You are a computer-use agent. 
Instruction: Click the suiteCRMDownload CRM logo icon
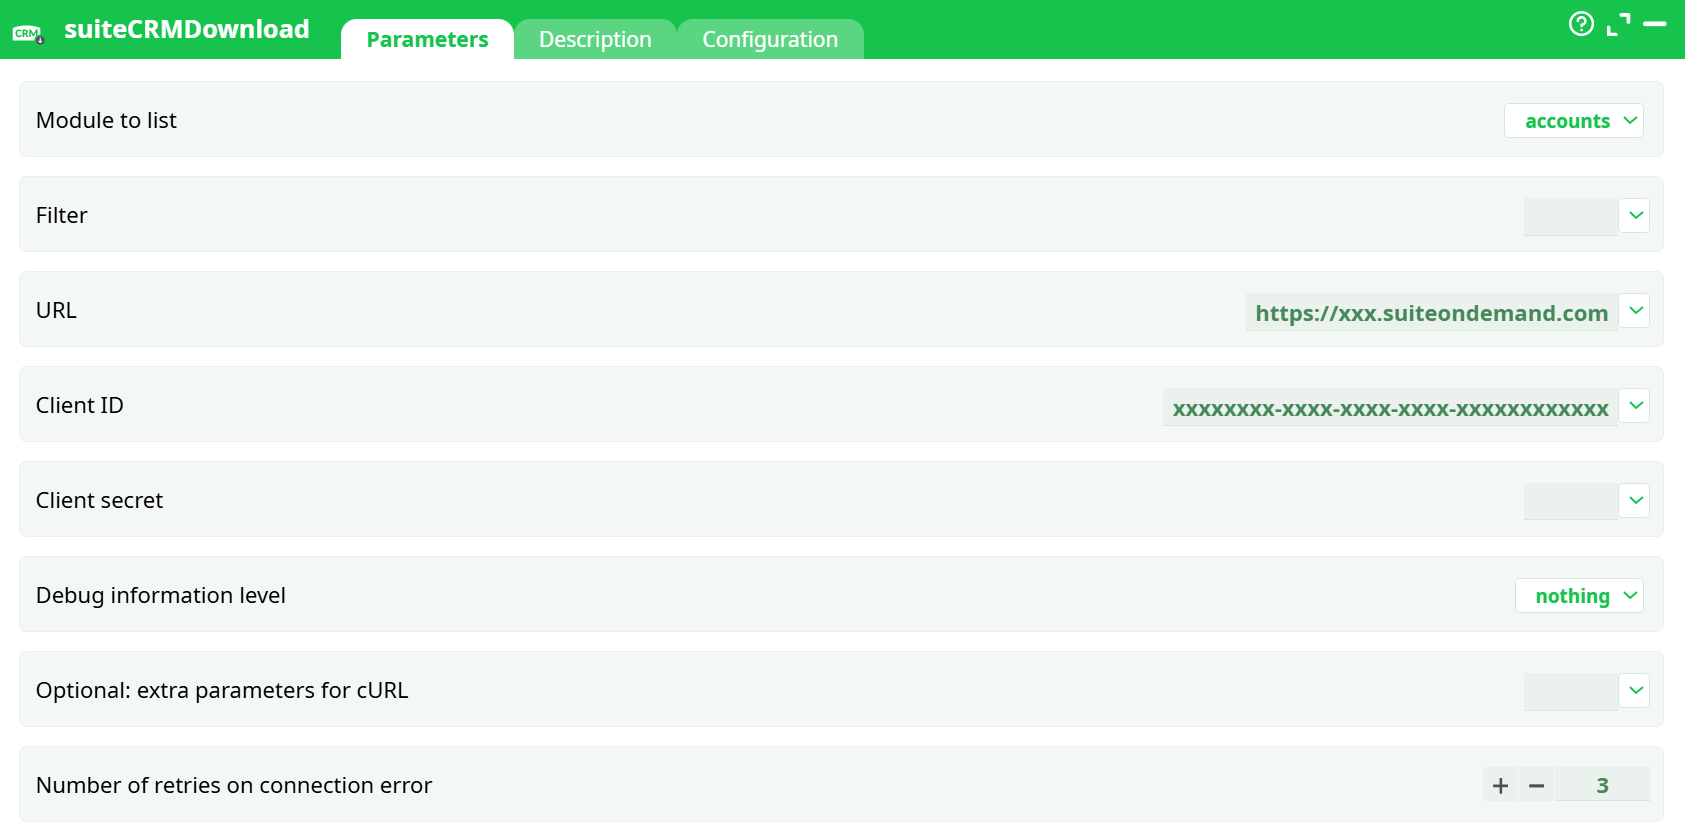coord(28,34)
